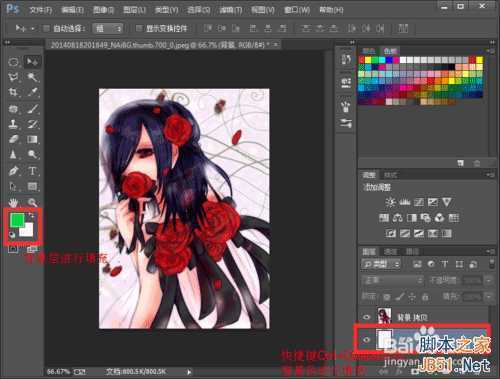Viewport: 500px width, 379px height.
Task: Select the Brush tool
Action: point(32,109)
